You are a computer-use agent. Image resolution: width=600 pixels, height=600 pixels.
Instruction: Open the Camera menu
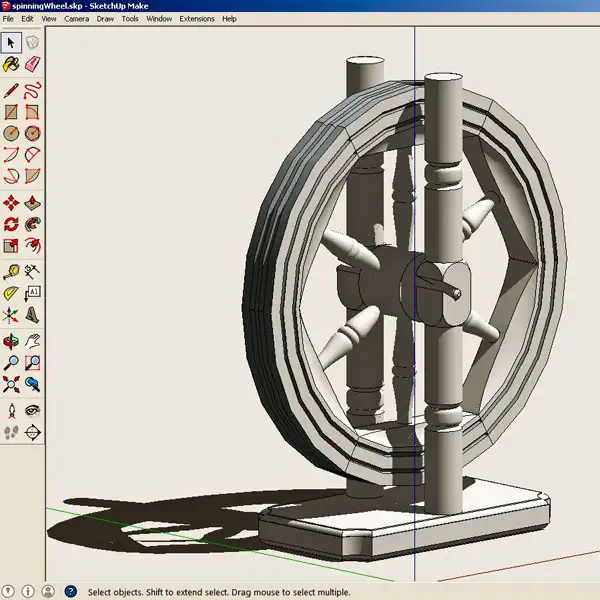point(76,19)
